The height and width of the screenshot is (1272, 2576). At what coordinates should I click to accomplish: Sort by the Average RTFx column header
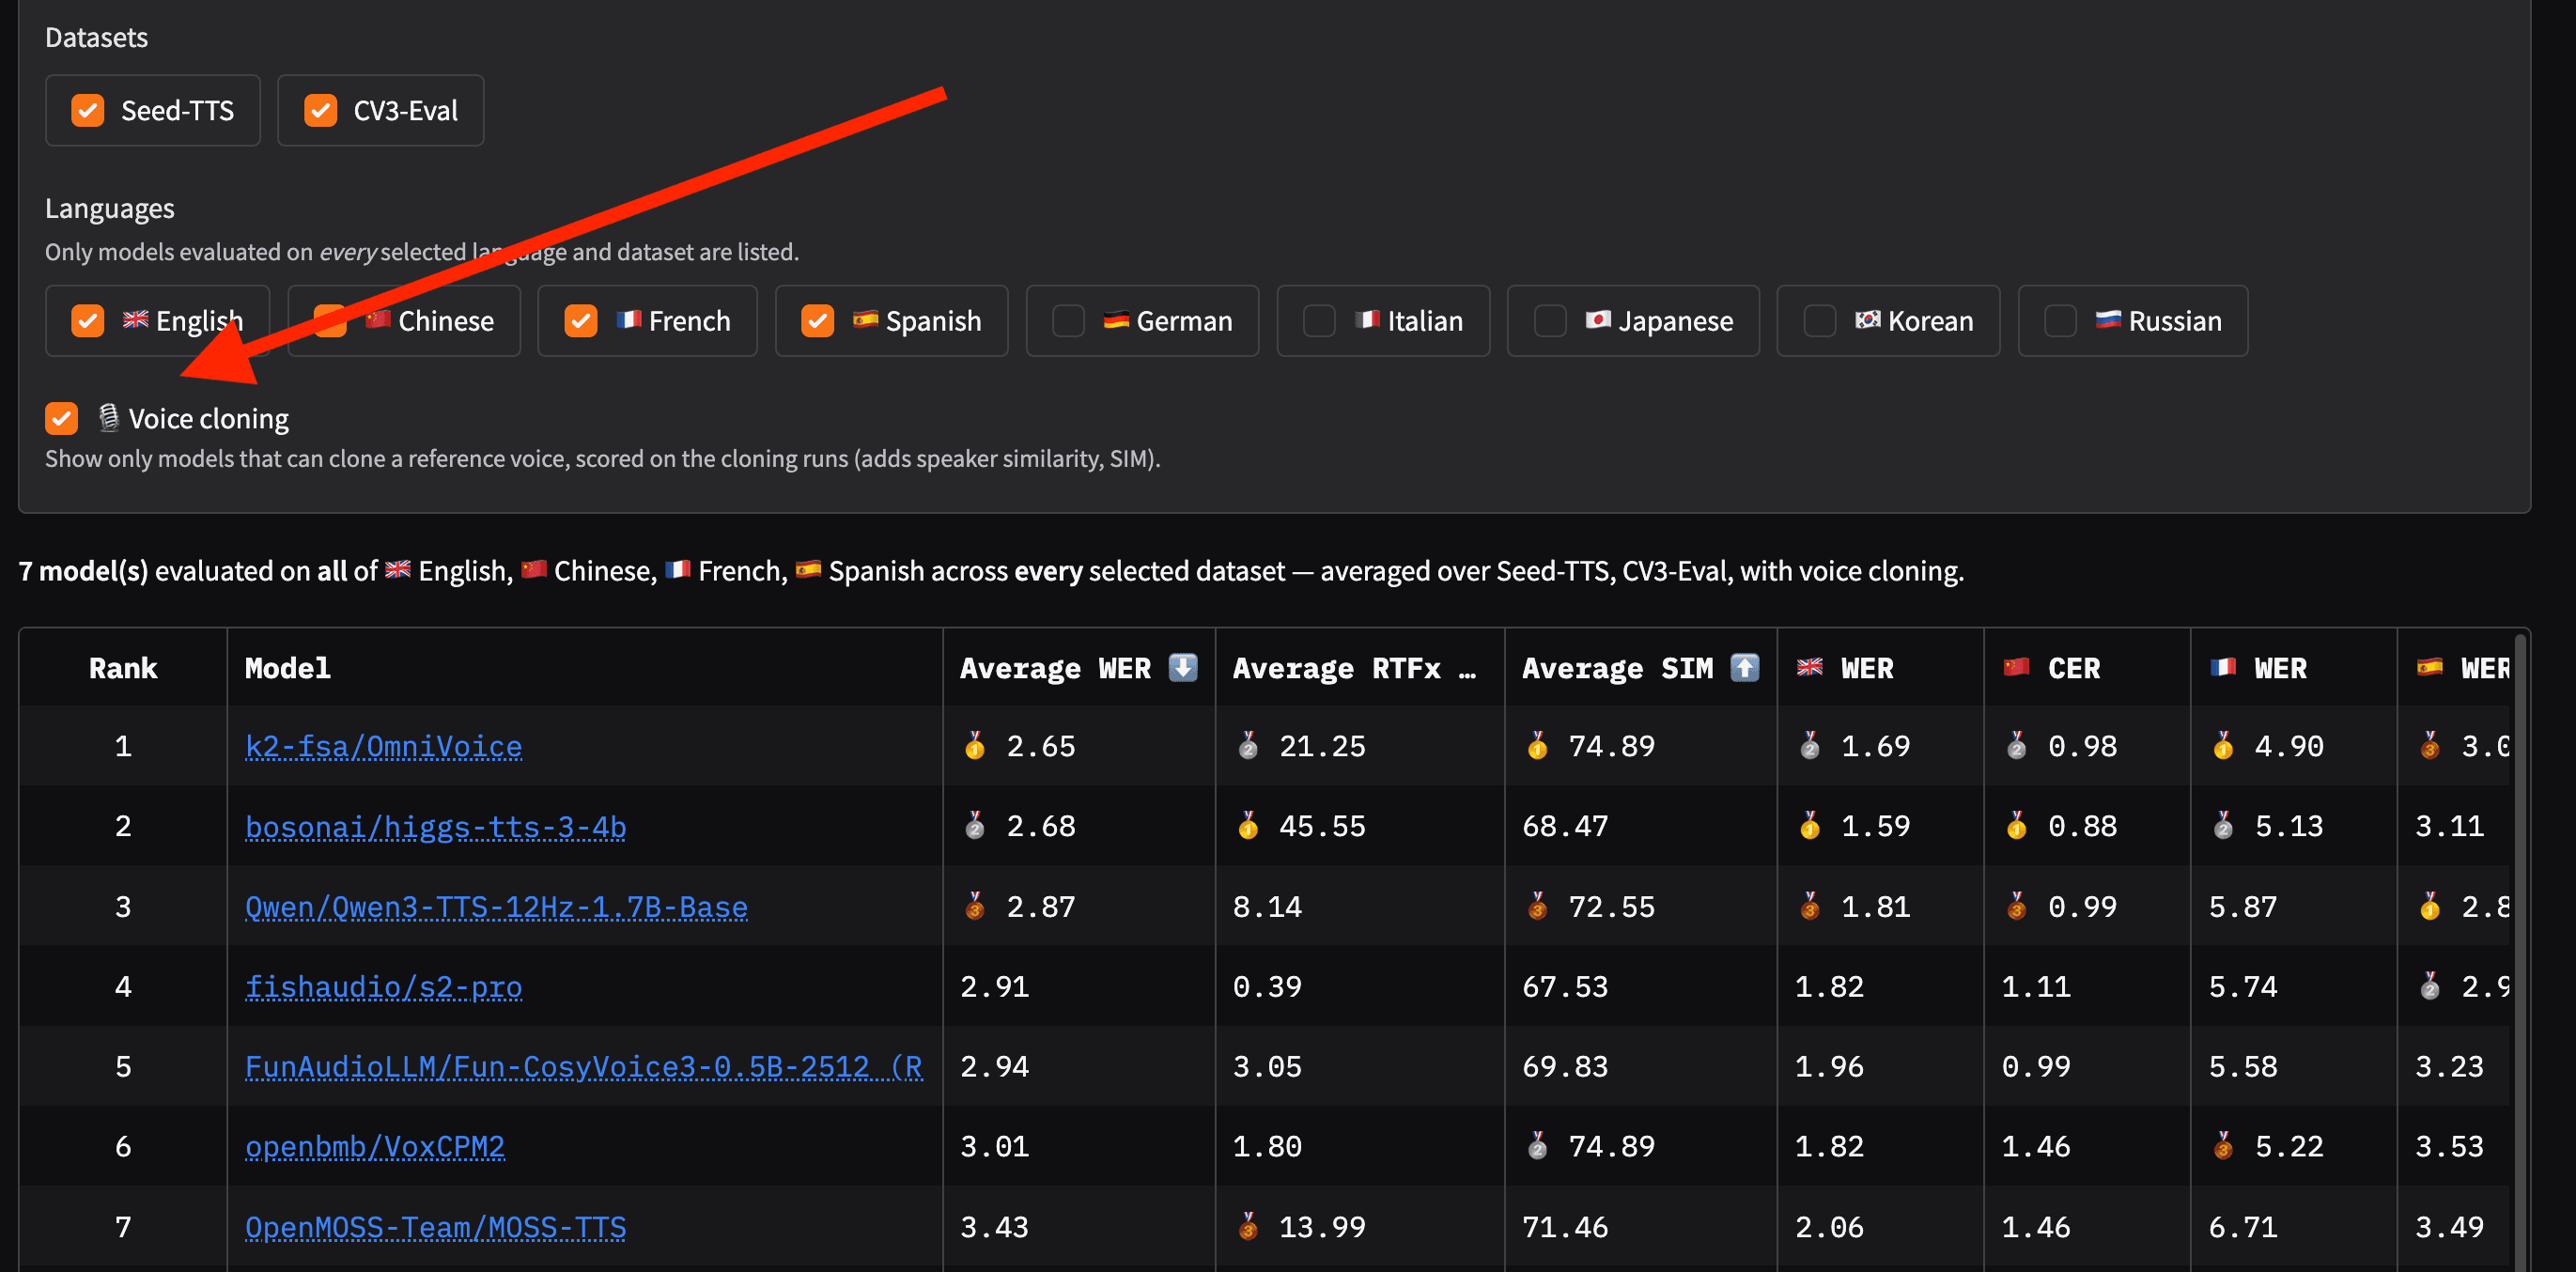(1358, 667)
